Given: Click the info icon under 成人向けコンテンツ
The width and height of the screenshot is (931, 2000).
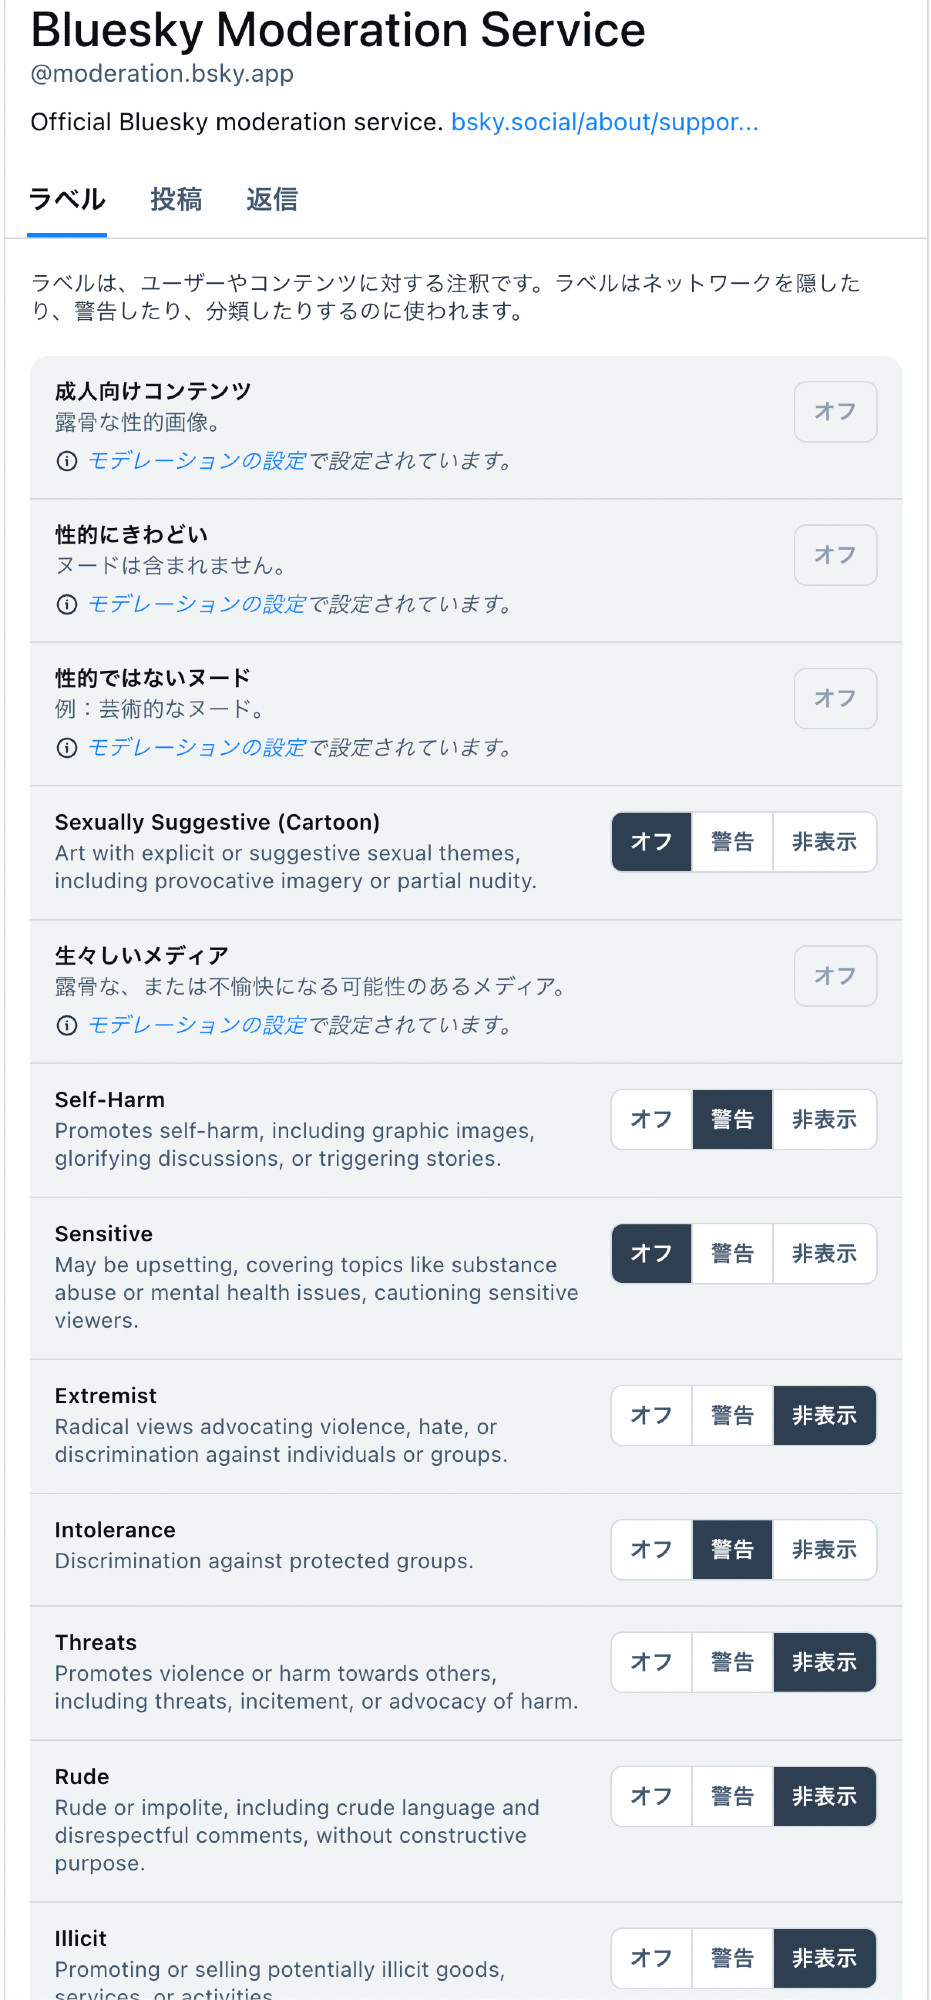Looking at the screenshot, I should click(67, 461).
